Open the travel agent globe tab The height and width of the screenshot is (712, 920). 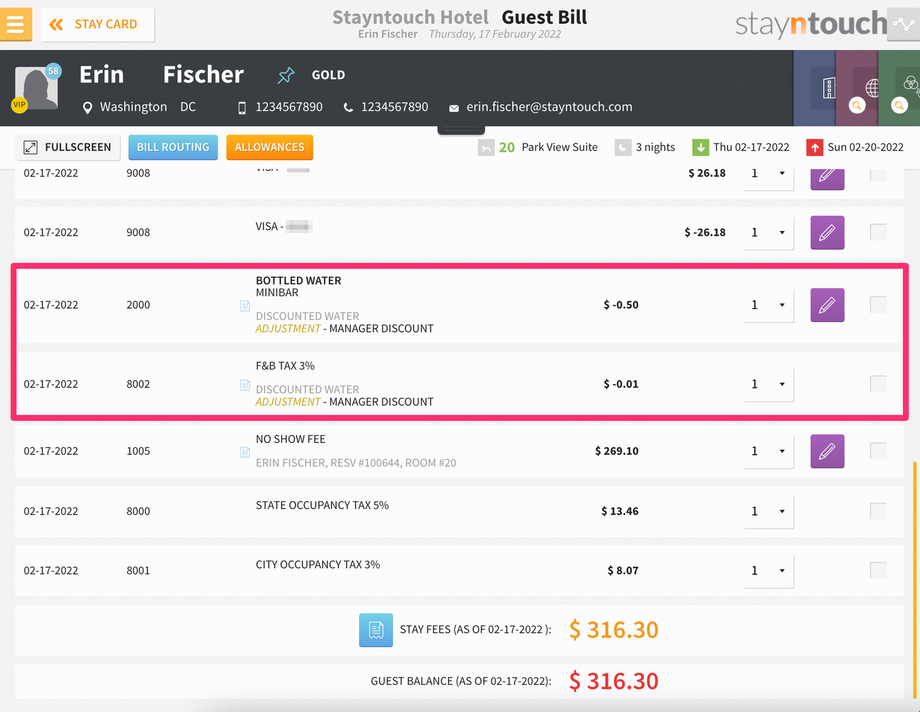pos(872,88)
